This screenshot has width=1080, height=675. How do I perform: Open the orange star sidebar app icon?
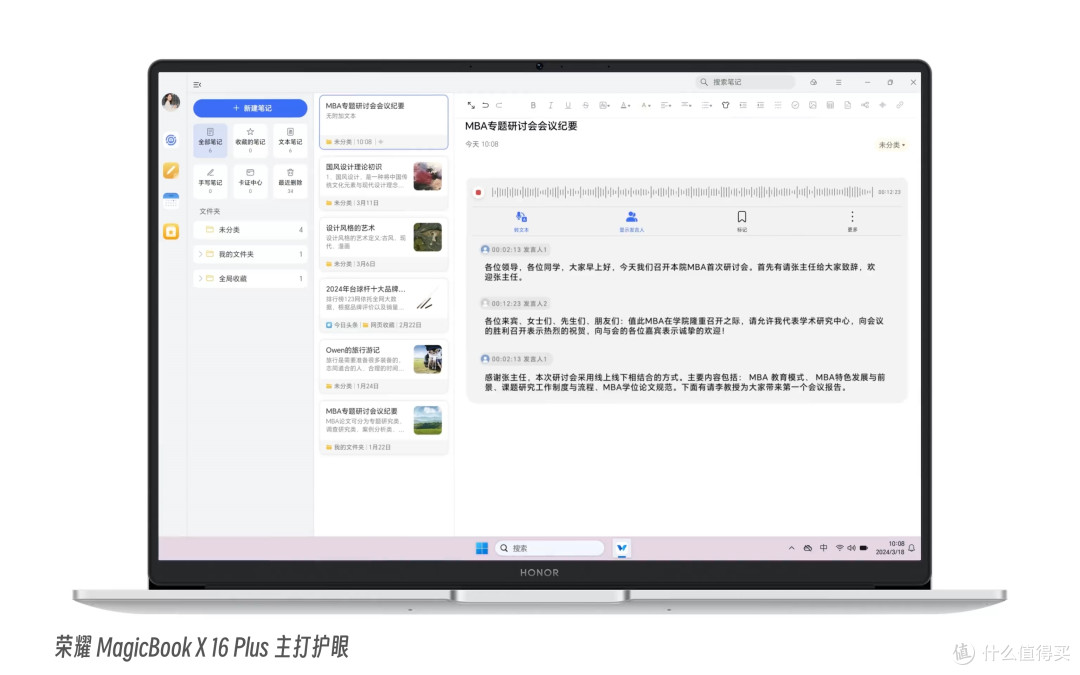[171, 231]
